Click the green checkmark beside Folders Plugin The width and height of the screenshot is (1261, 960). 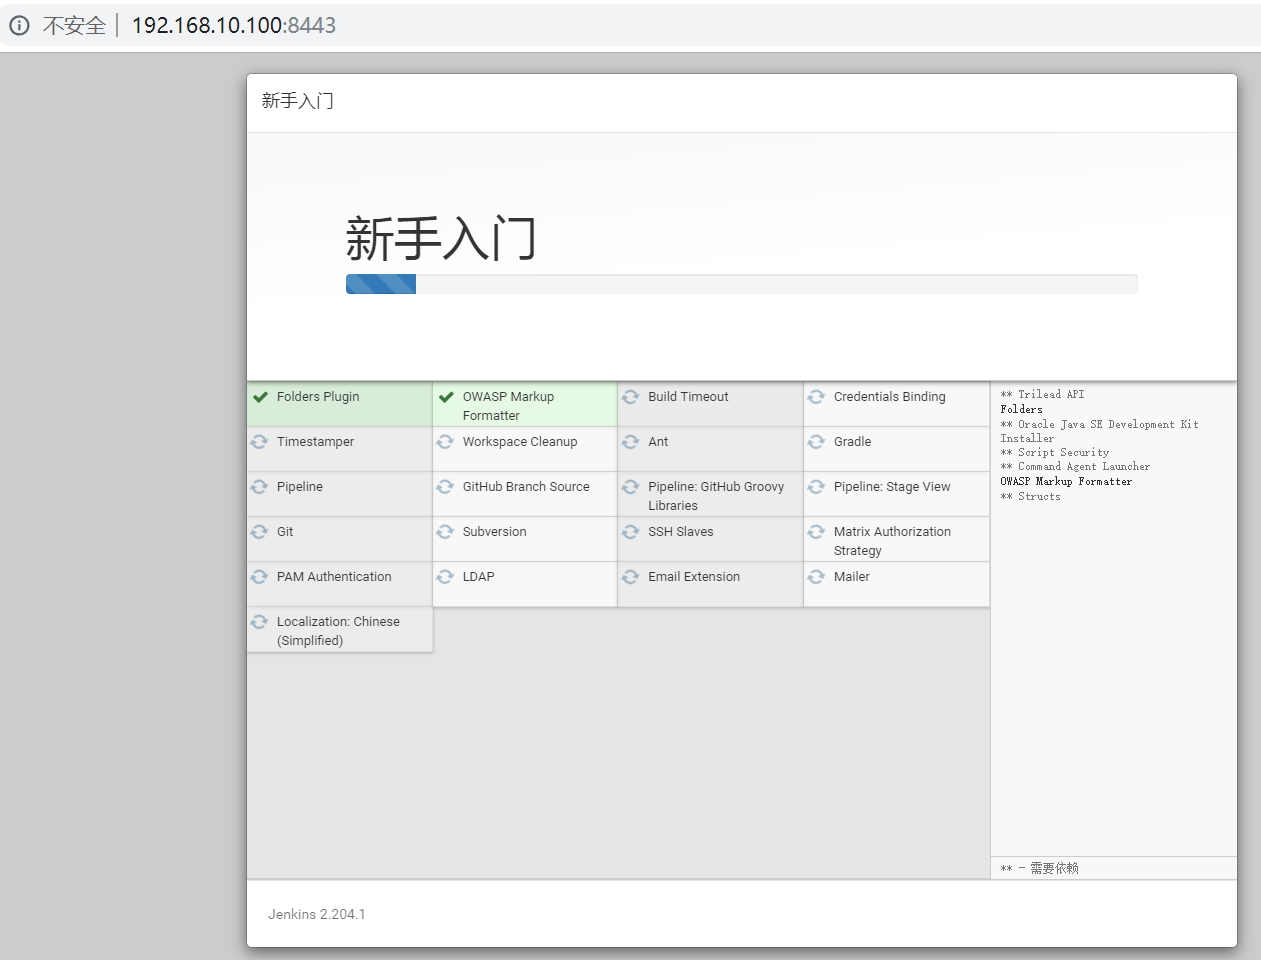tap(260, 397)
